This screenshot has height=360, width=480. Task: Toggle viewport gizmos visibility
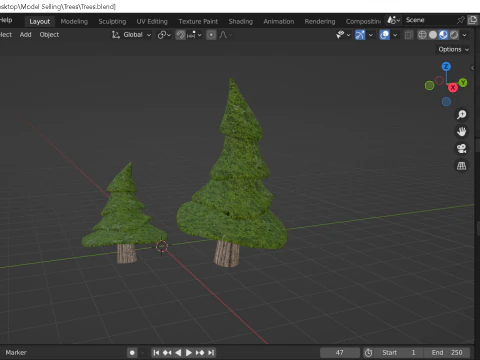click(x=360, y=35)
